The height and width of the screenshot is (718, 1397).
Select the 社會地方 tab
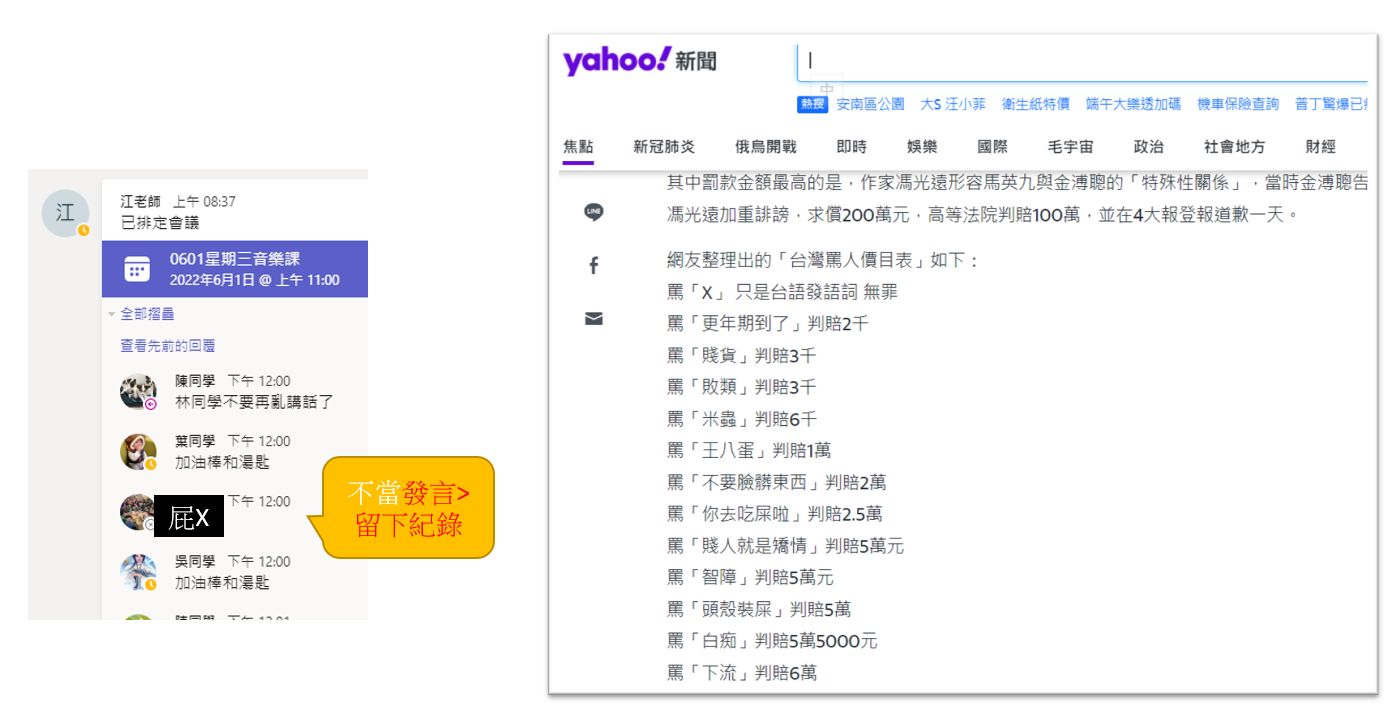click(x=1235, y=147)
